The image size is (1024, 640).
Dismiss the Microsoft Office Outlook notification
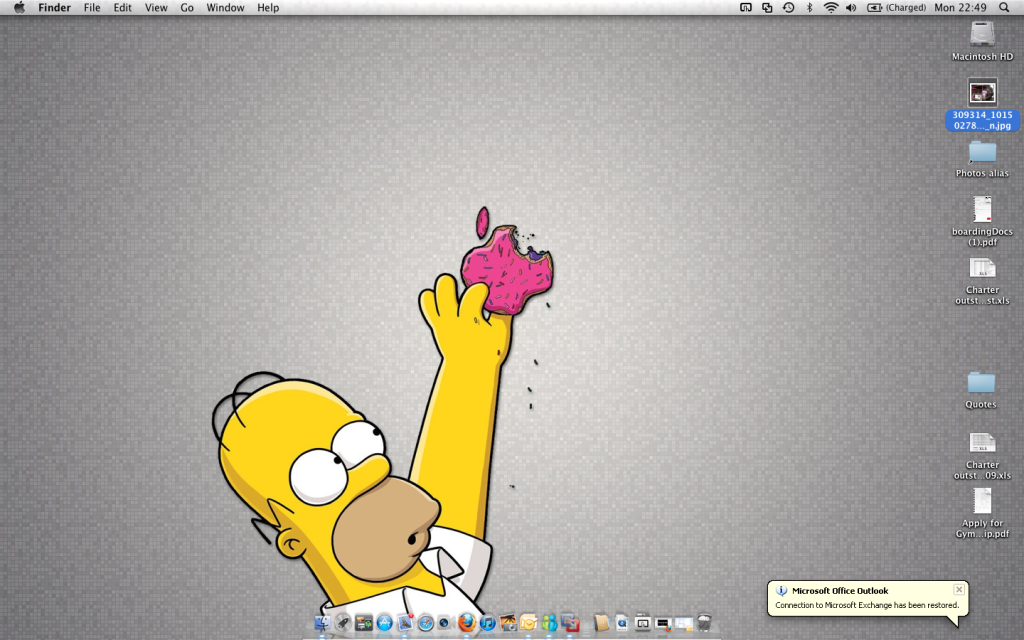[959, 589]
